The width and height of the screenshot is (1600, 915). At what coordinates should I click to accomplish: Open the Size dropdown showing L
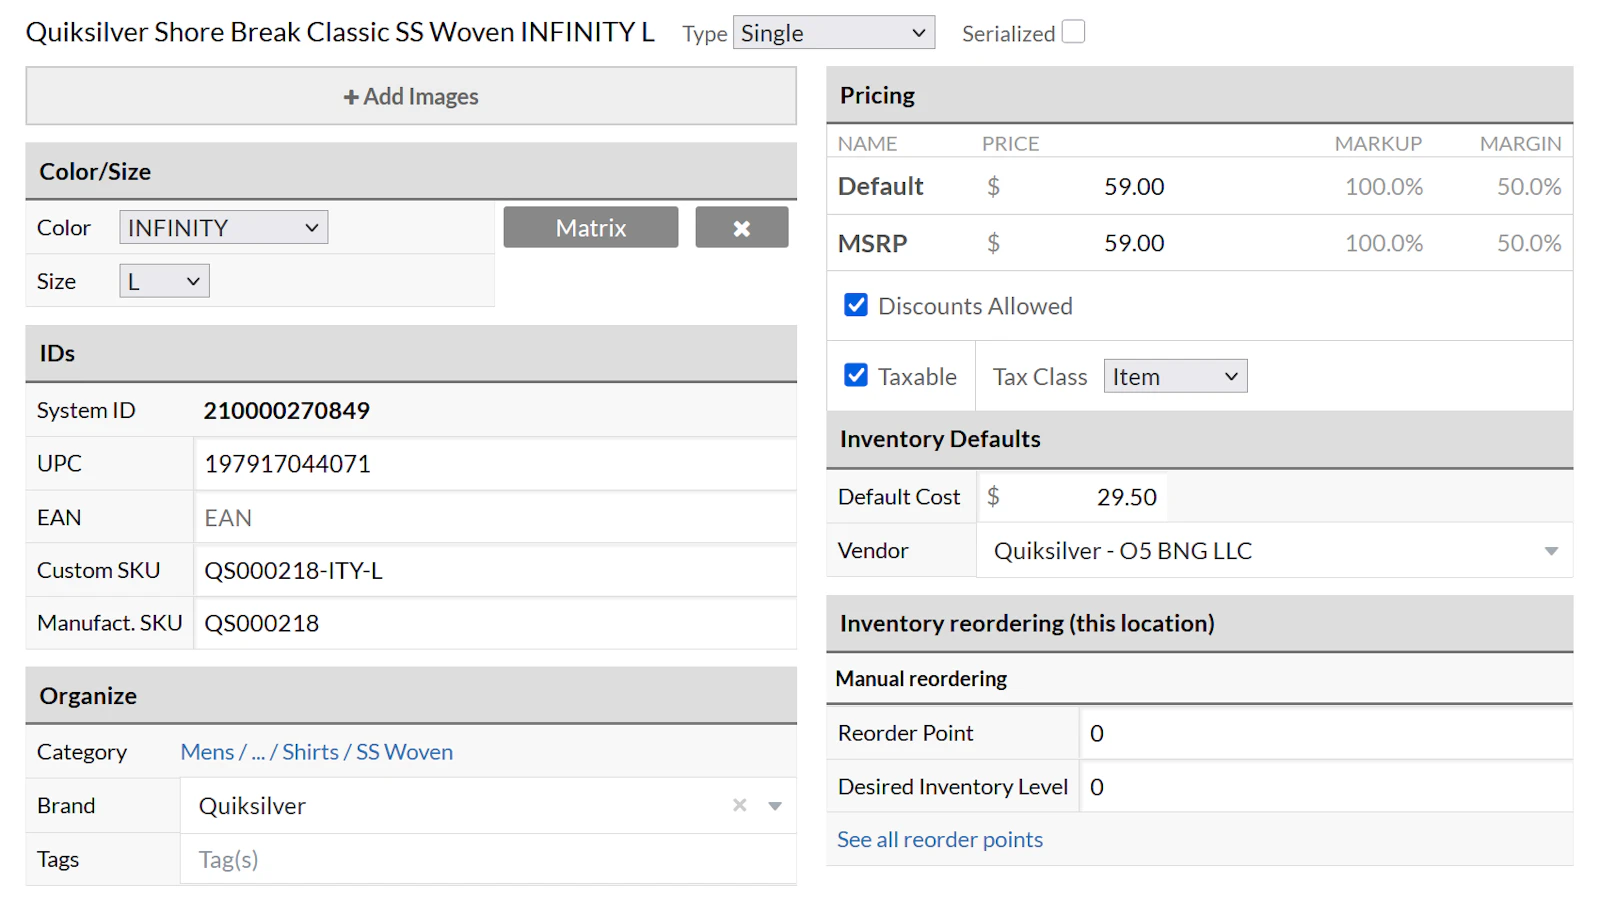point(164,282)
